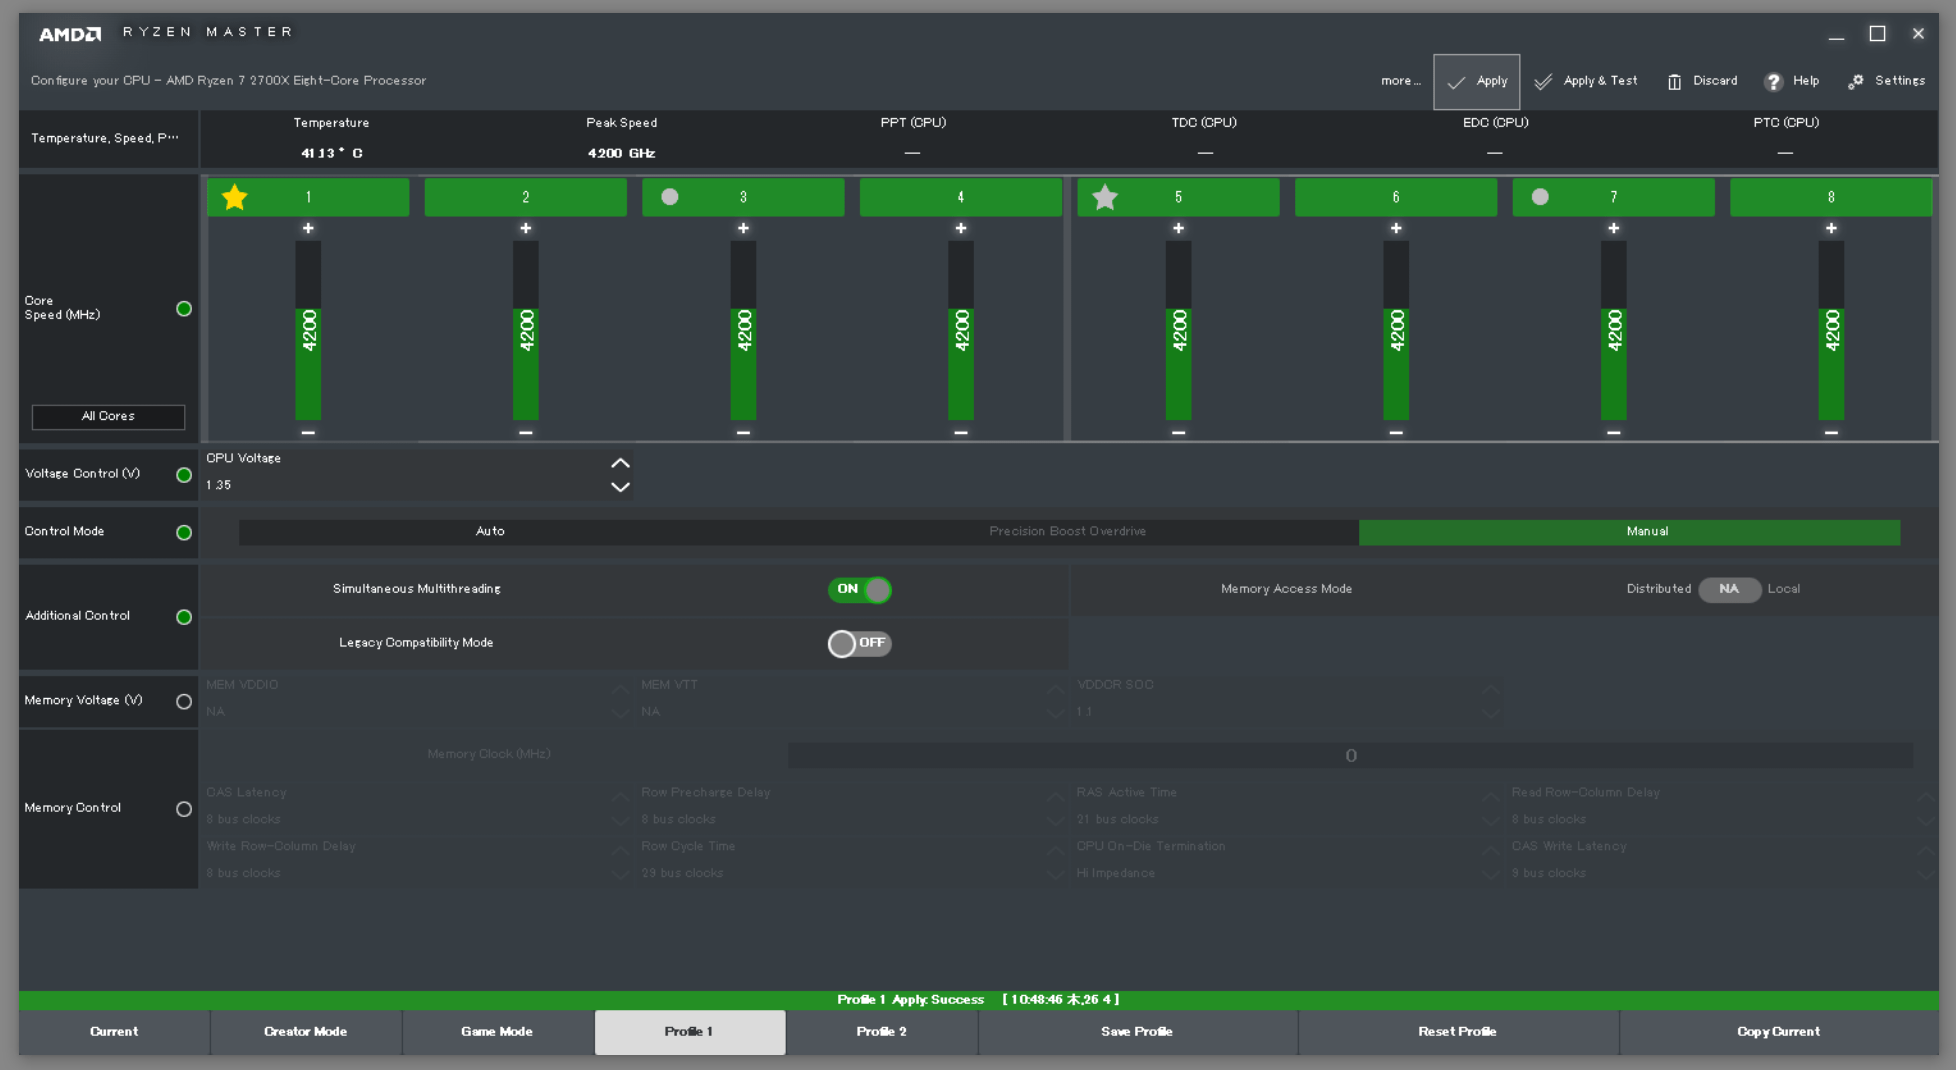Viewport: 1956px width, 1070px height.
Task: Lower CPU Voltage with down chevron
Action: pyautogui.click(x=620, y=487)
